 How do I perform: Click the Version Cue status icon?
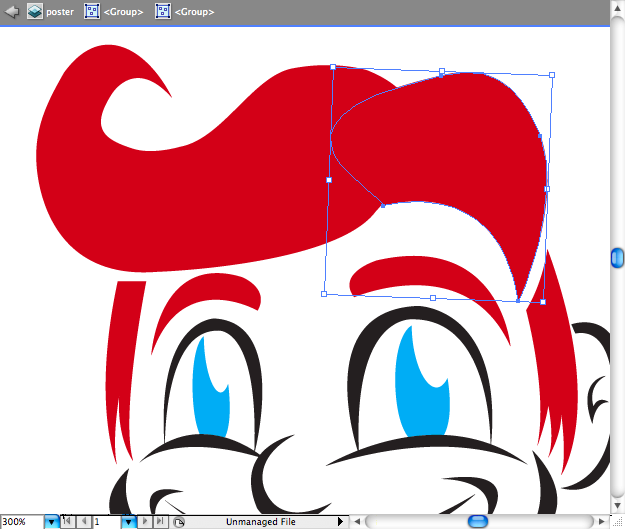tap(179, 522)
